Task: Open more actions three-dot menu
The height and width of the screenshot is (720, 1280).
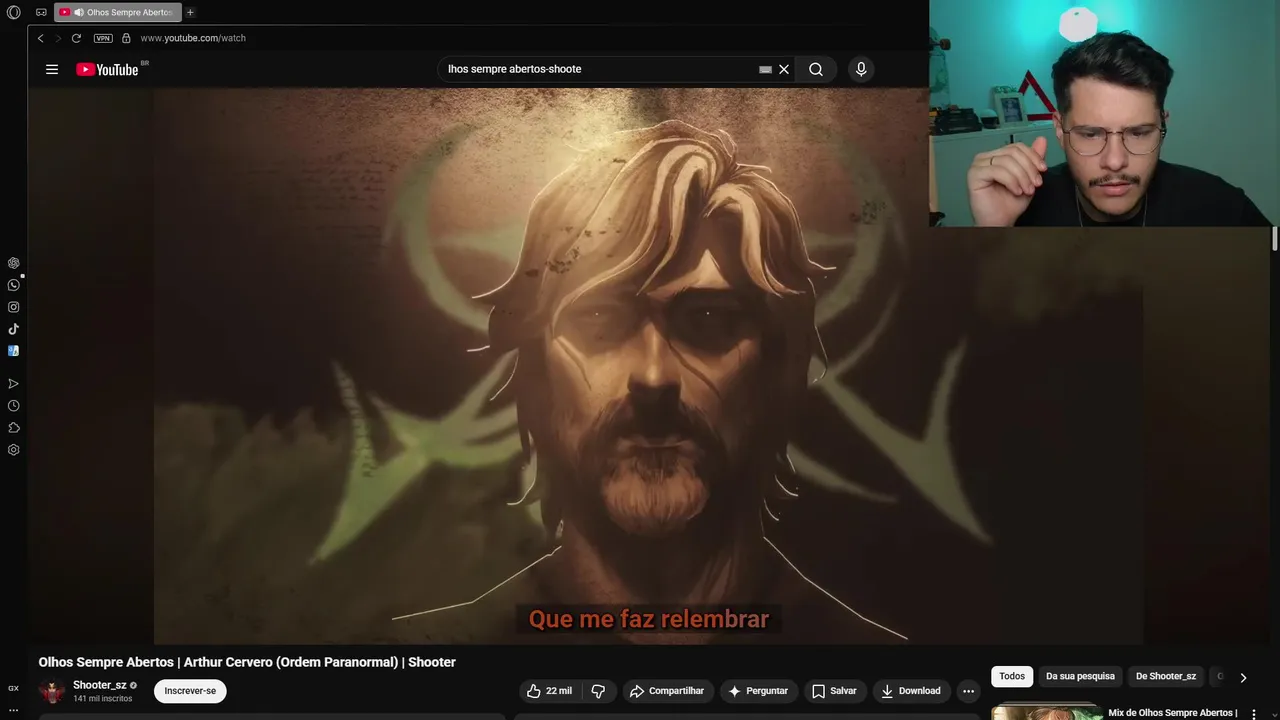Action: [x=968, y=691]
